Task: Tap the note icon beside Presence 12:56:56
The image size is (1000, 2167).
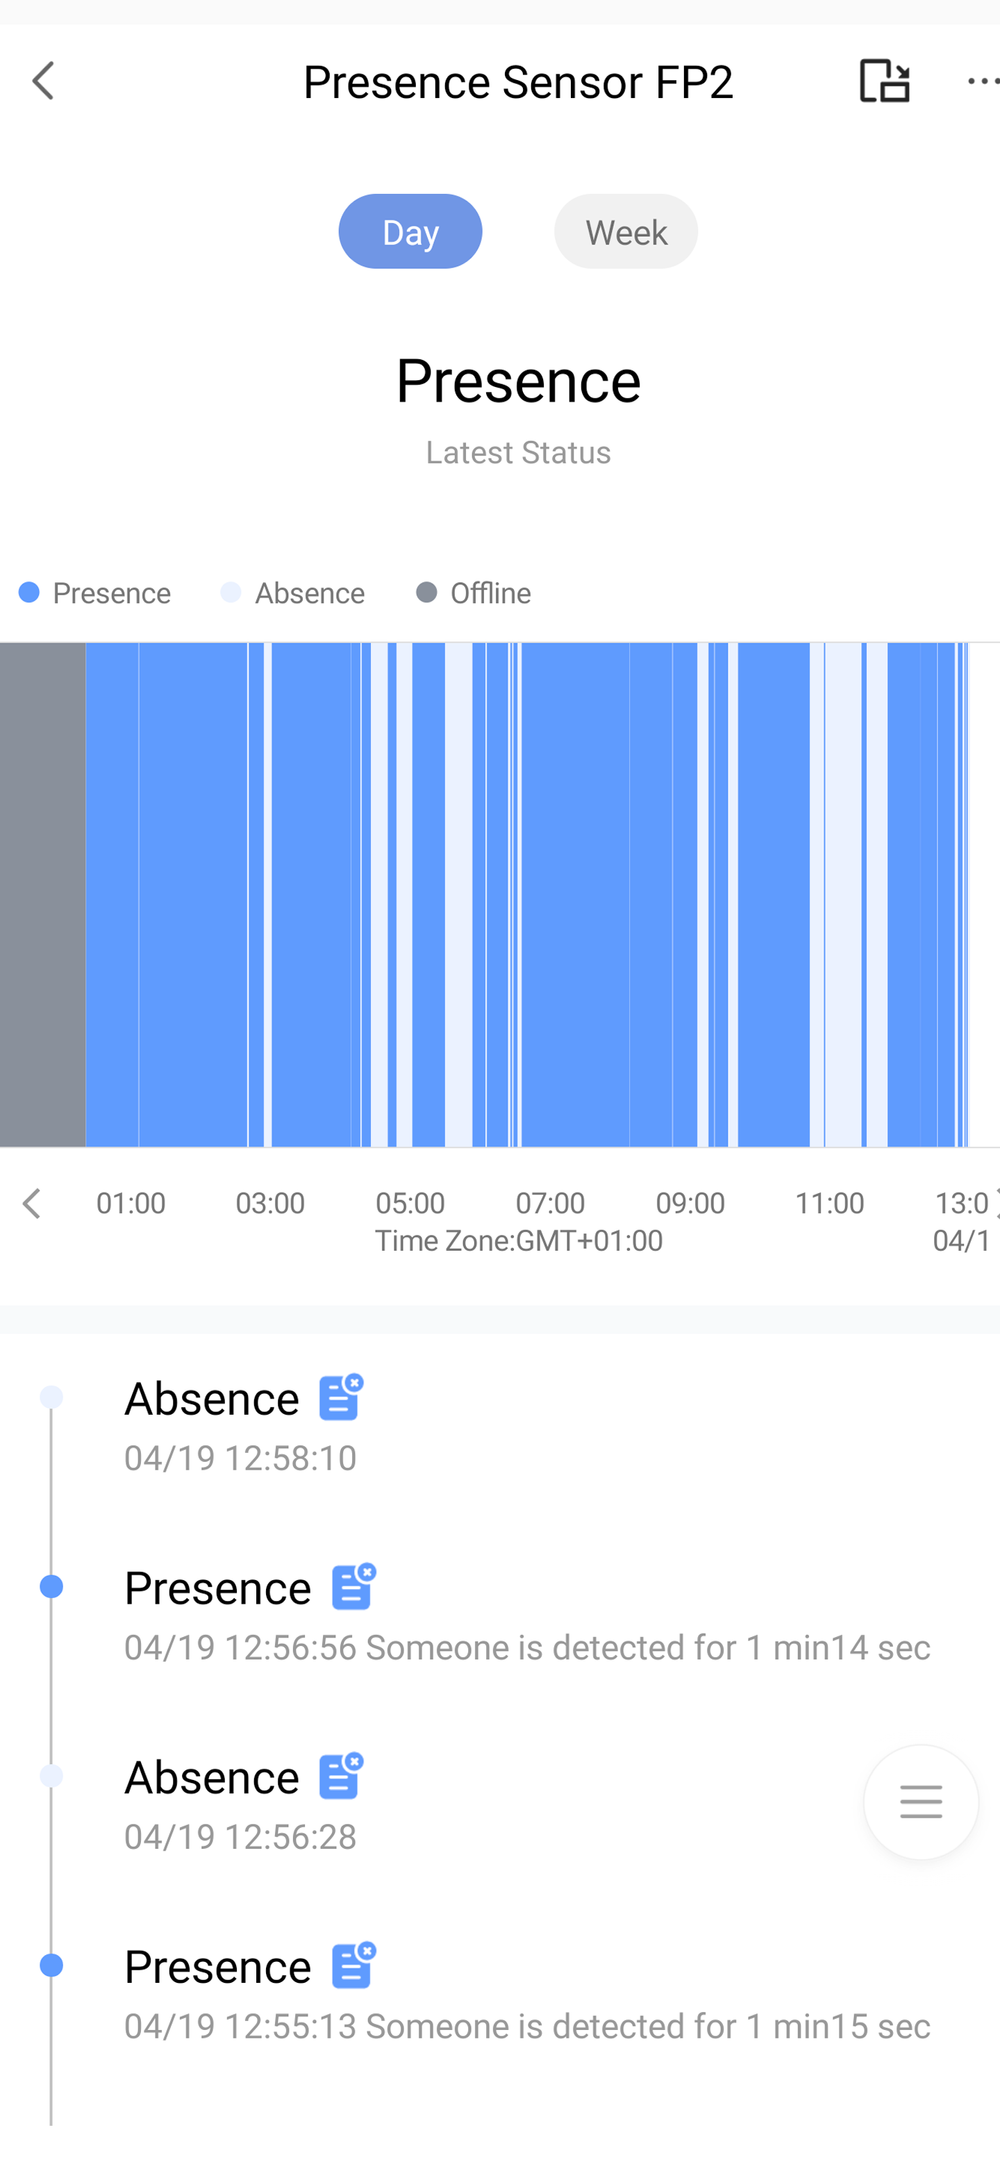Action: pos(354,1586)
